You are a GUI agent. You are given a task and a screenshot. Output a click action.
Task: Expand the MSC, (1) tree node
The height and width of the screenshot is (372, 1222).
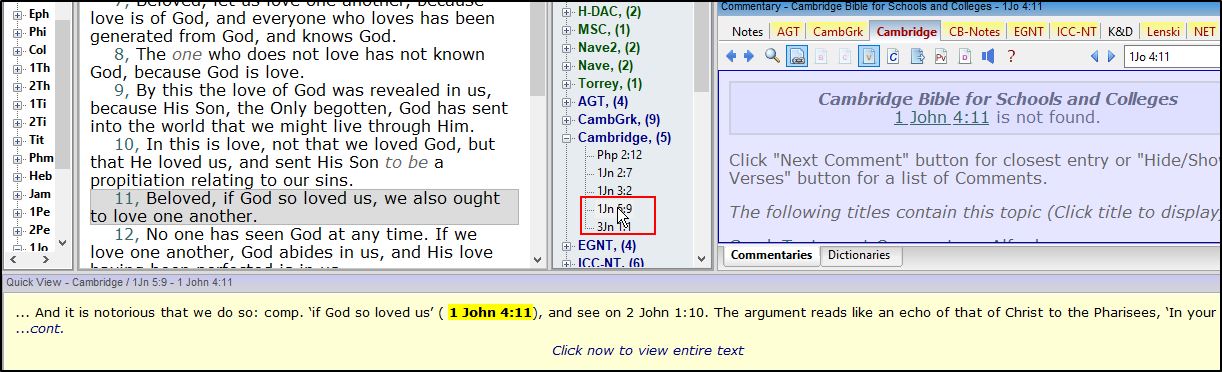568,29
